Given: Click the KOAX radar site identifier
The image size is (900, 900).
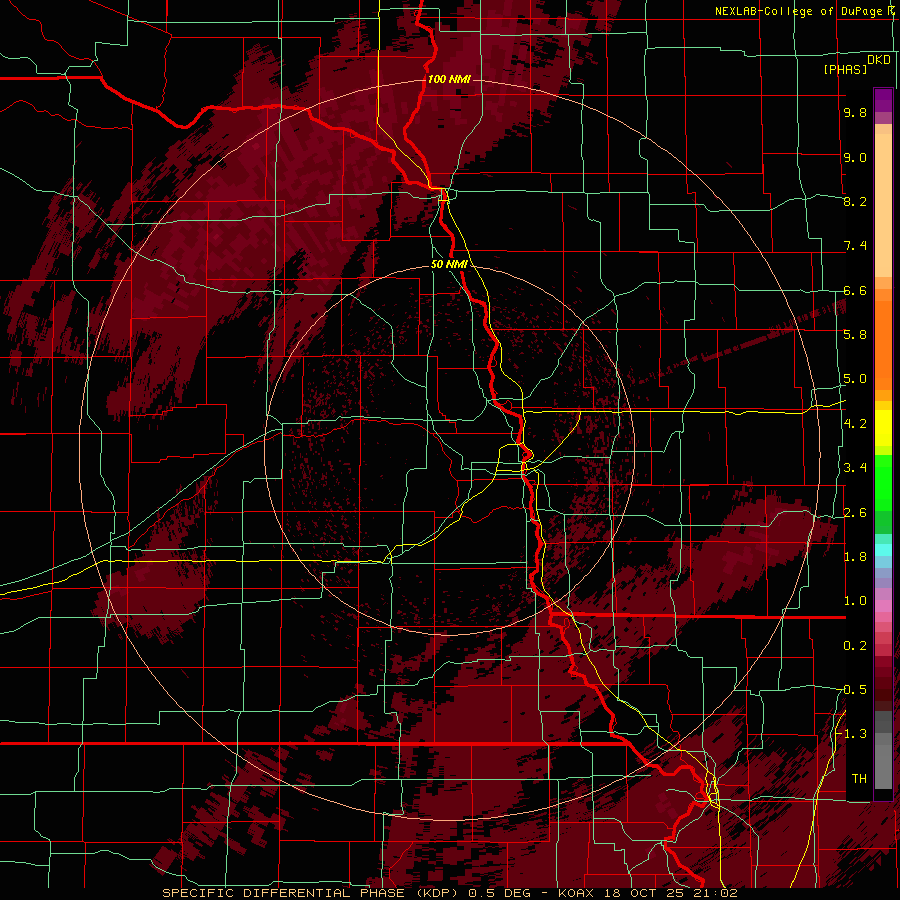Looking at the screenshot, I should point(577,893).
